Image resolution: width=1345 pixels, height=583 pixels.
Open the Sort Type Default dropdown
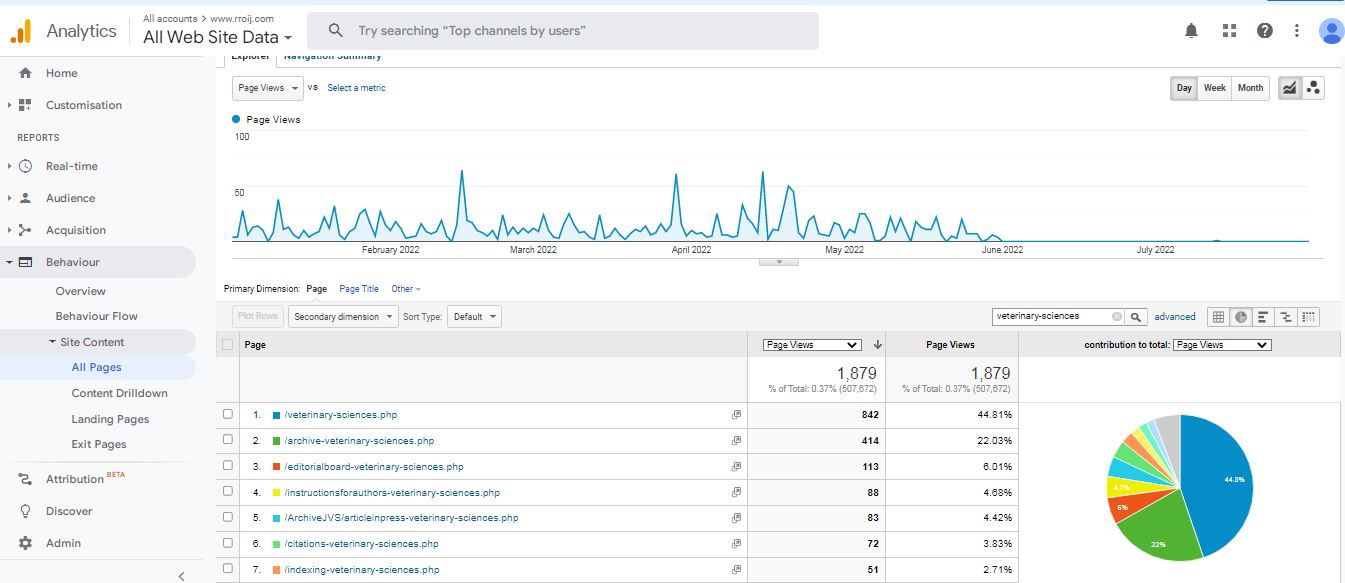[x=474, y=317]
